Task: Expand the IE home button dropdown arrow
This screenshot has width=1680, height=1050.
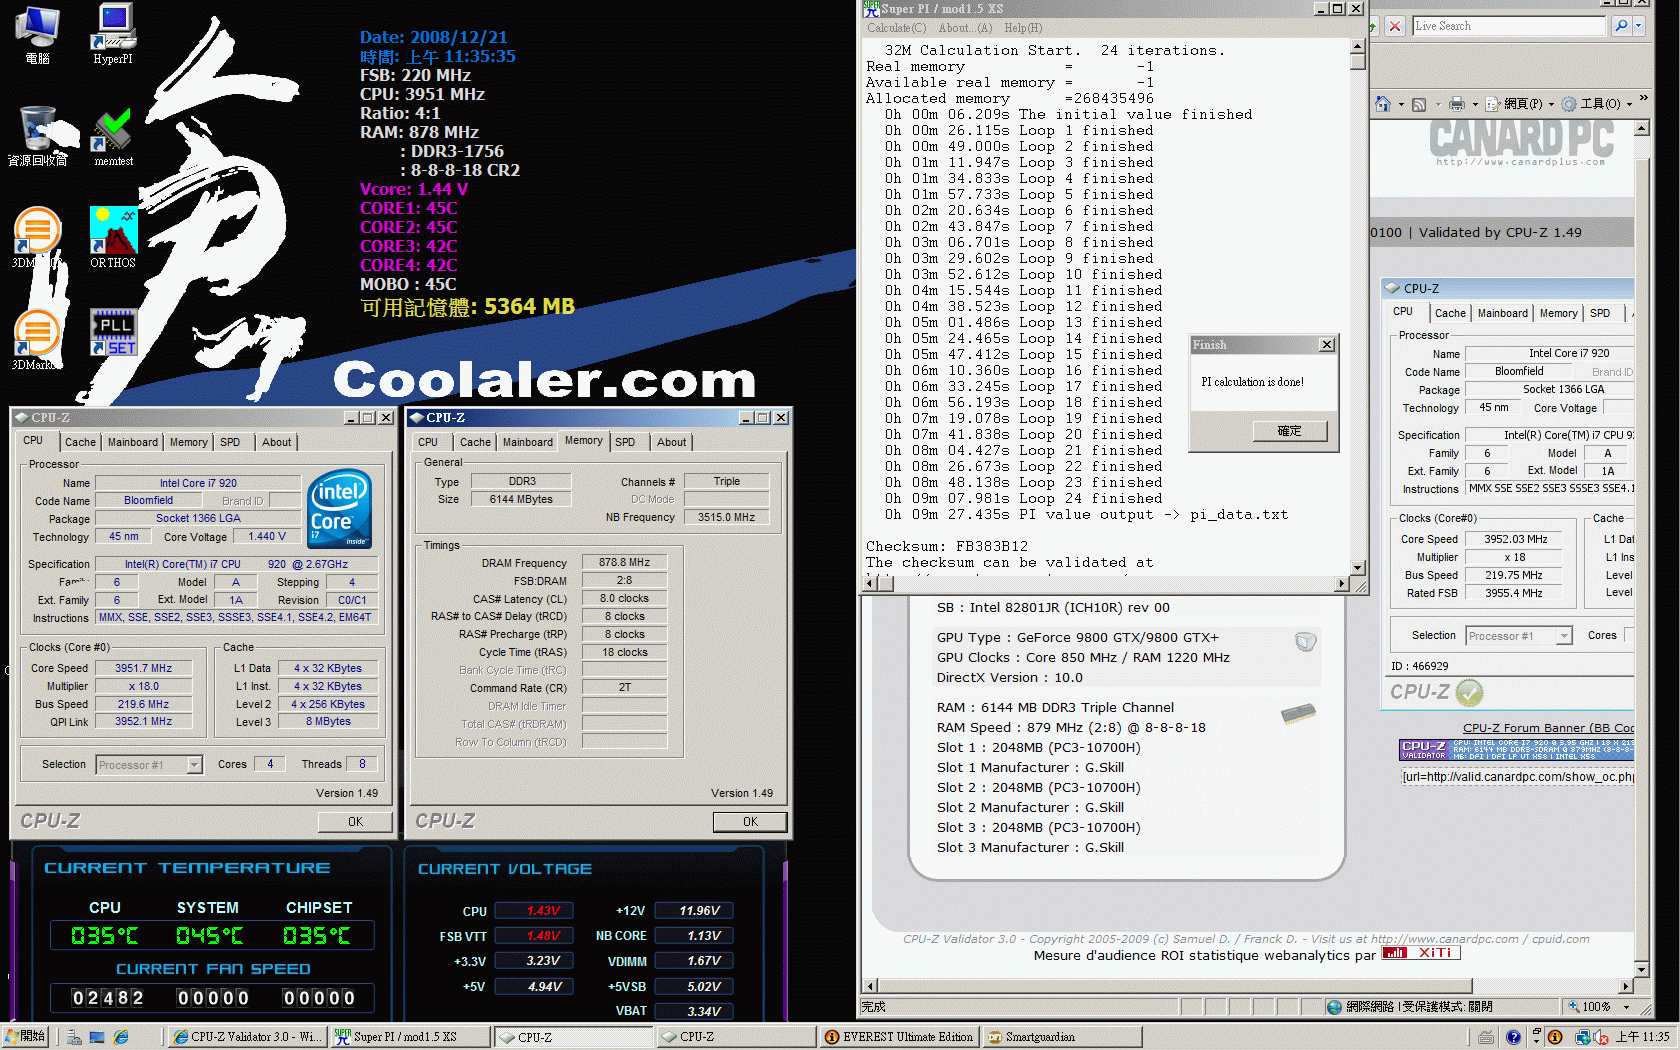Action: click(x=1400, y=104)
